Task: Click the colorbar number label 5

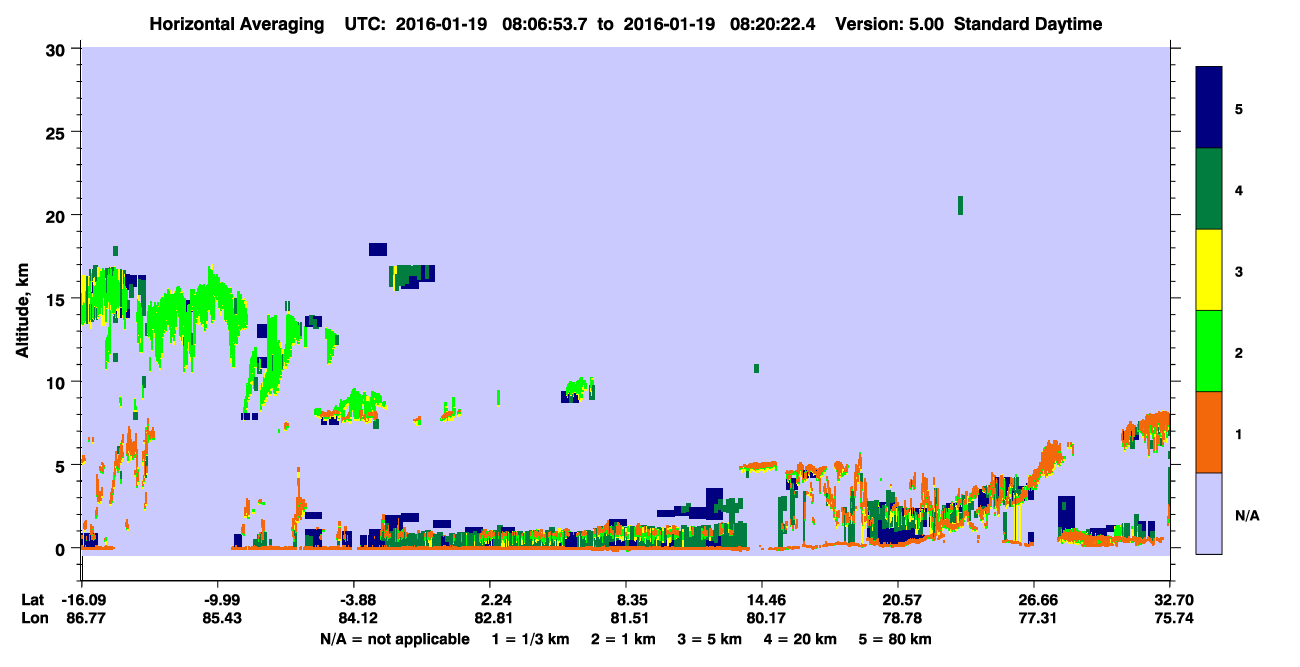Action: (x=1239, y=108)
